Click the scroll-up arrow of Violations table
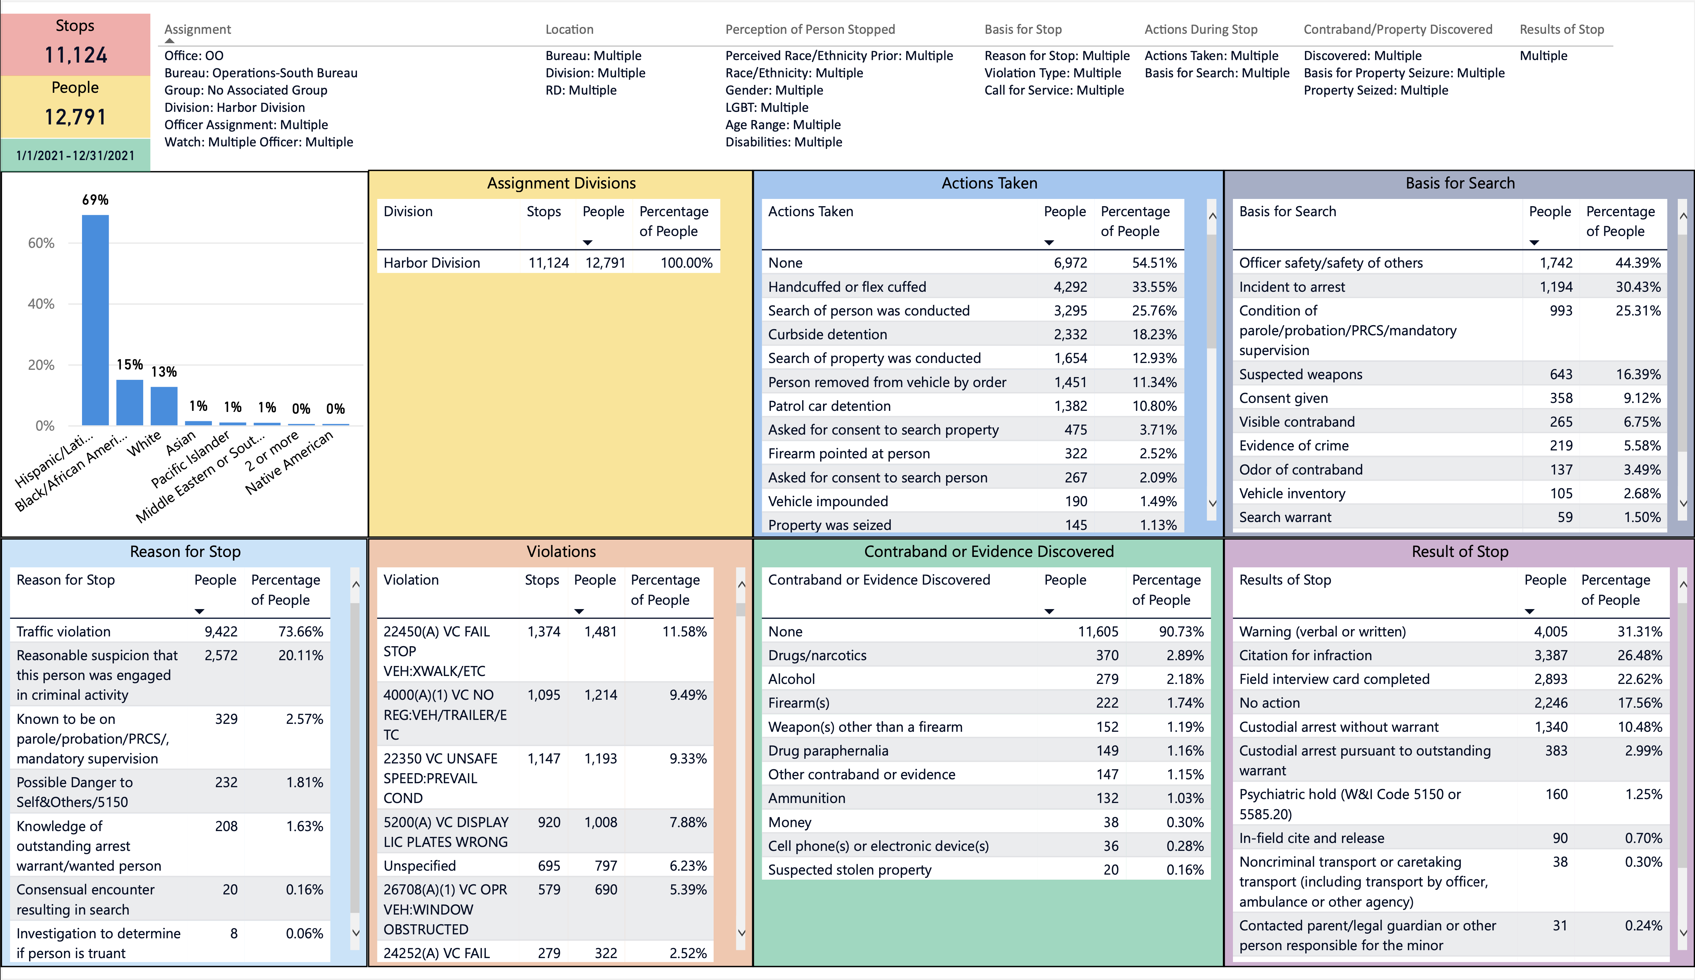Screen dimensions: 1695x980 741,584
